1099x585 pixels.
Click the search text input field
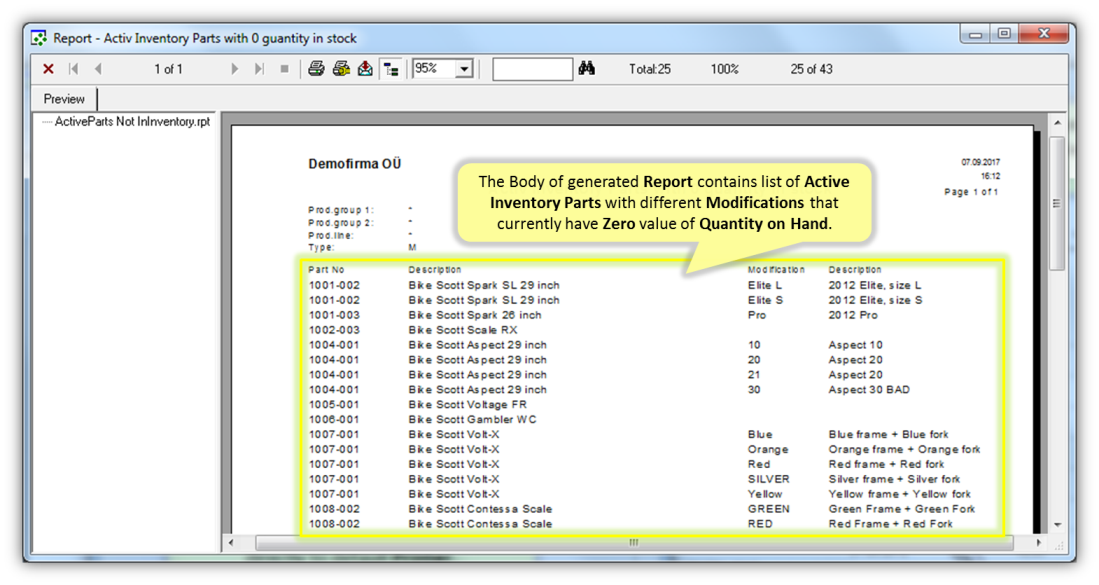click(532, 69)
